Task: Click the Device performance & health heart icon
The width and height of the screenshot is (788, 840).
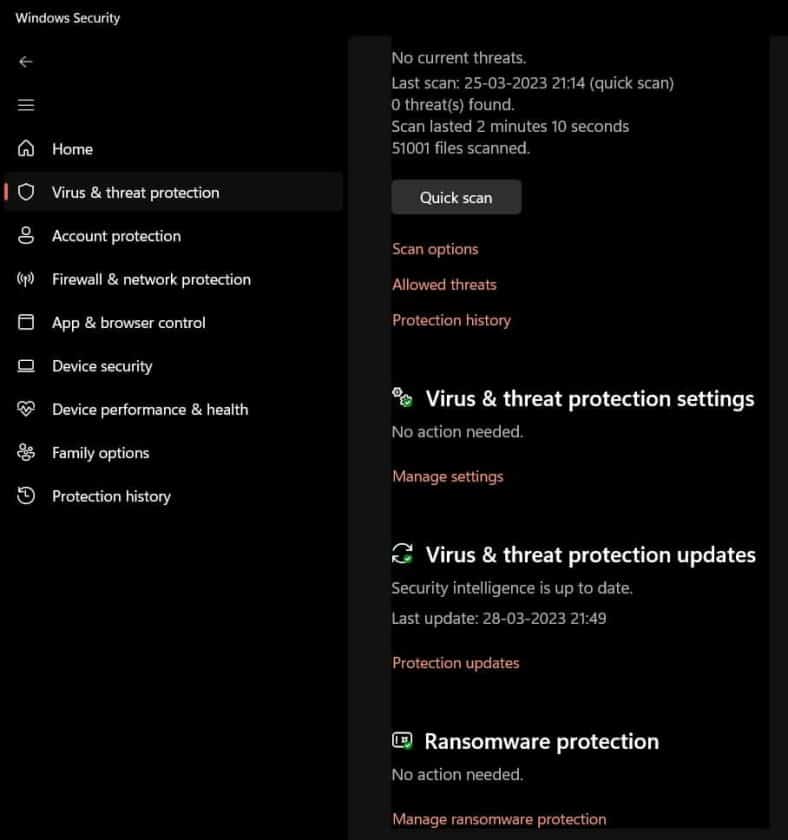Action: [x=26, y=409]
